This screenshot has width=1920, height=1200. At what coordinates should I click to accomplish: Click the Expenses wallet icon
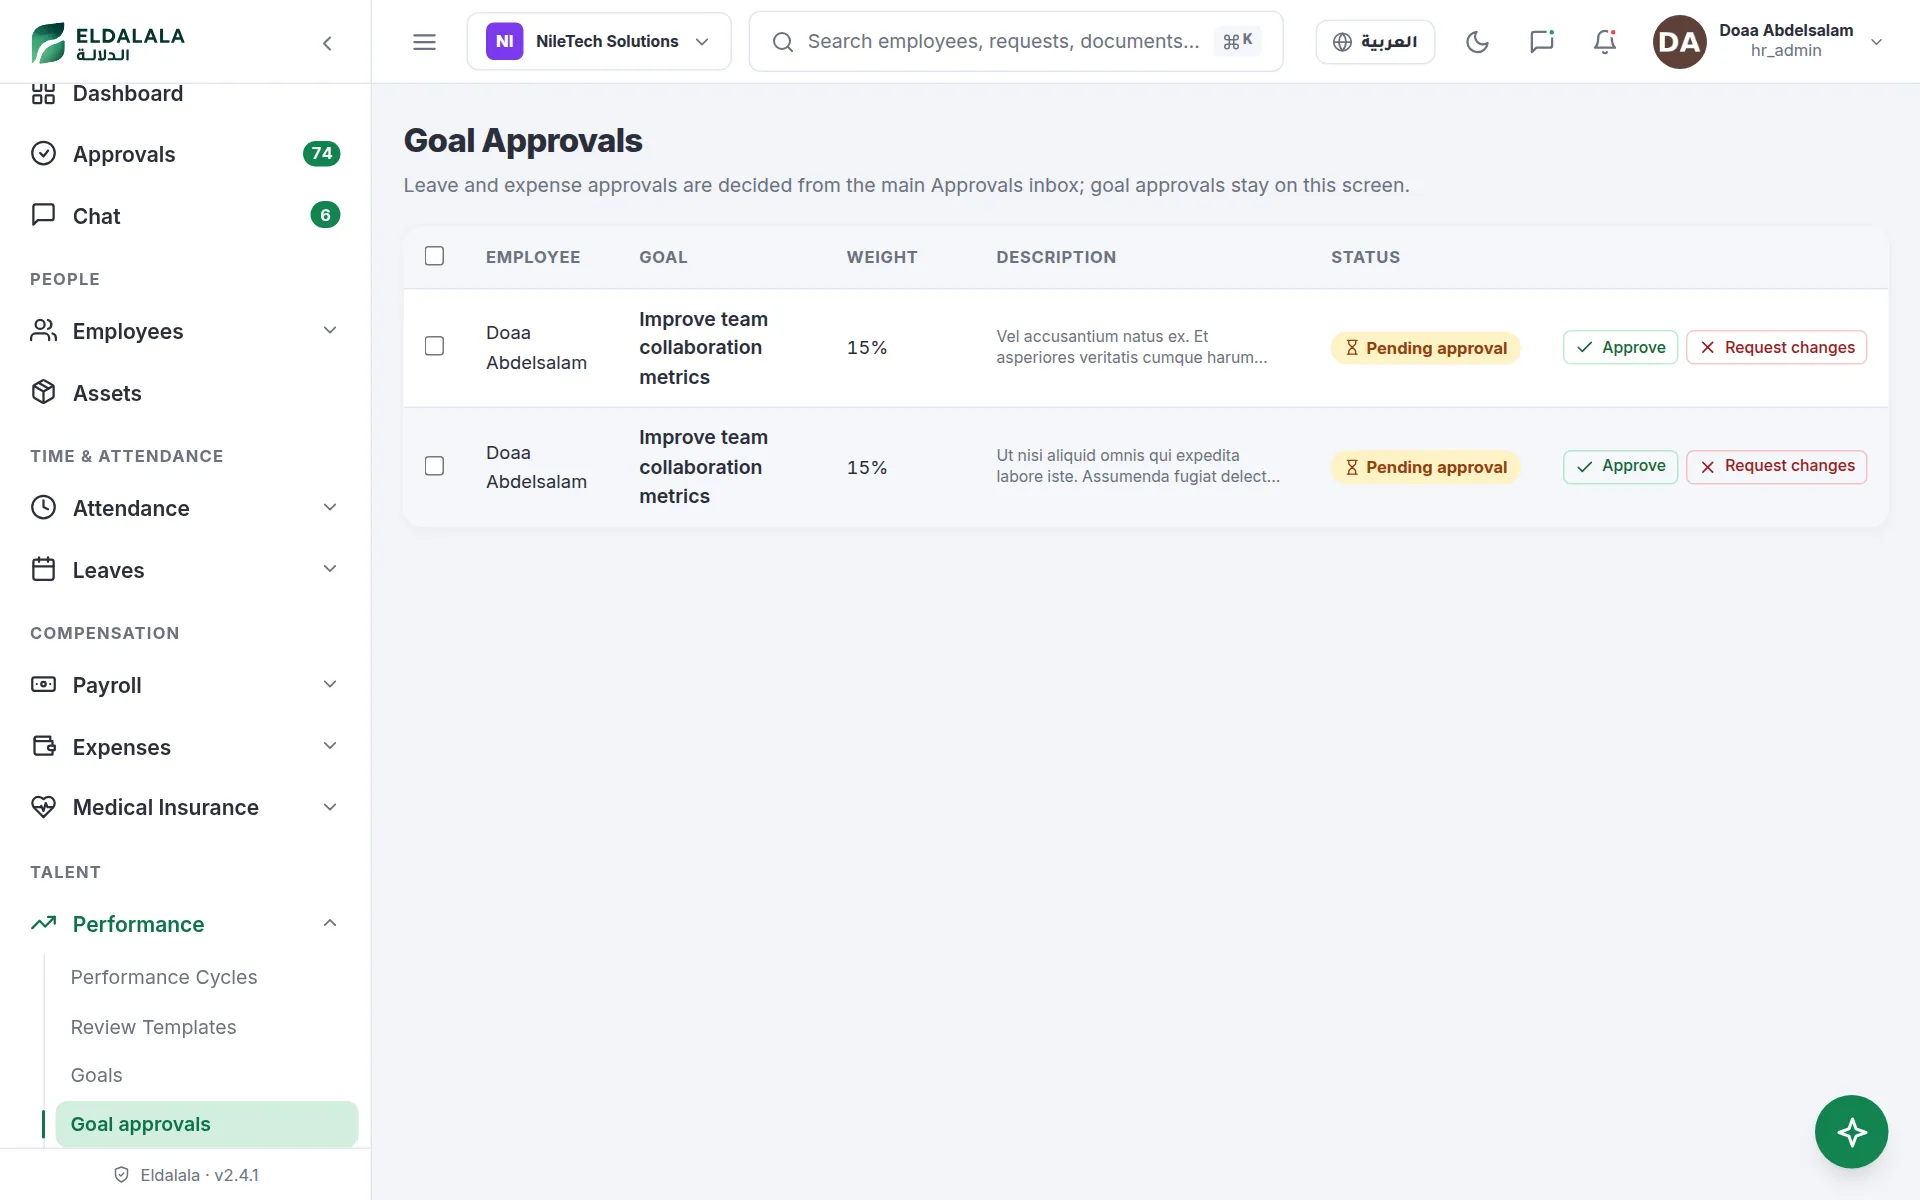point(43,746)
